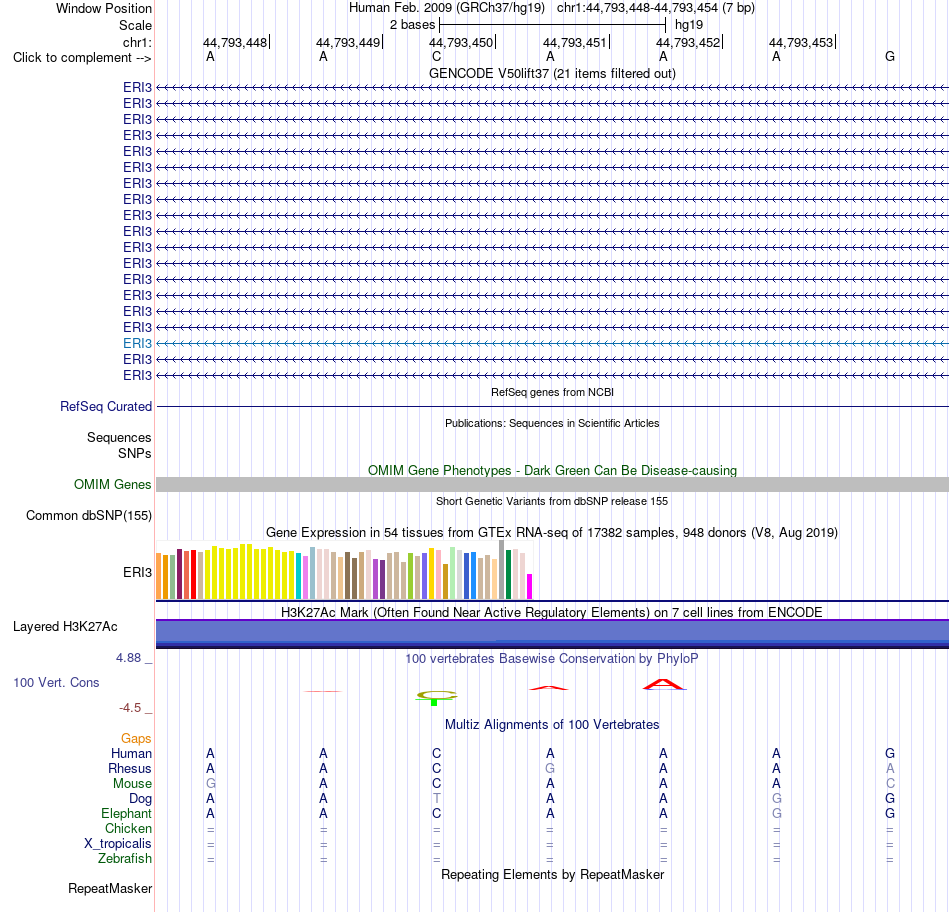Click the Mouse row gray C base

(890, 784)
